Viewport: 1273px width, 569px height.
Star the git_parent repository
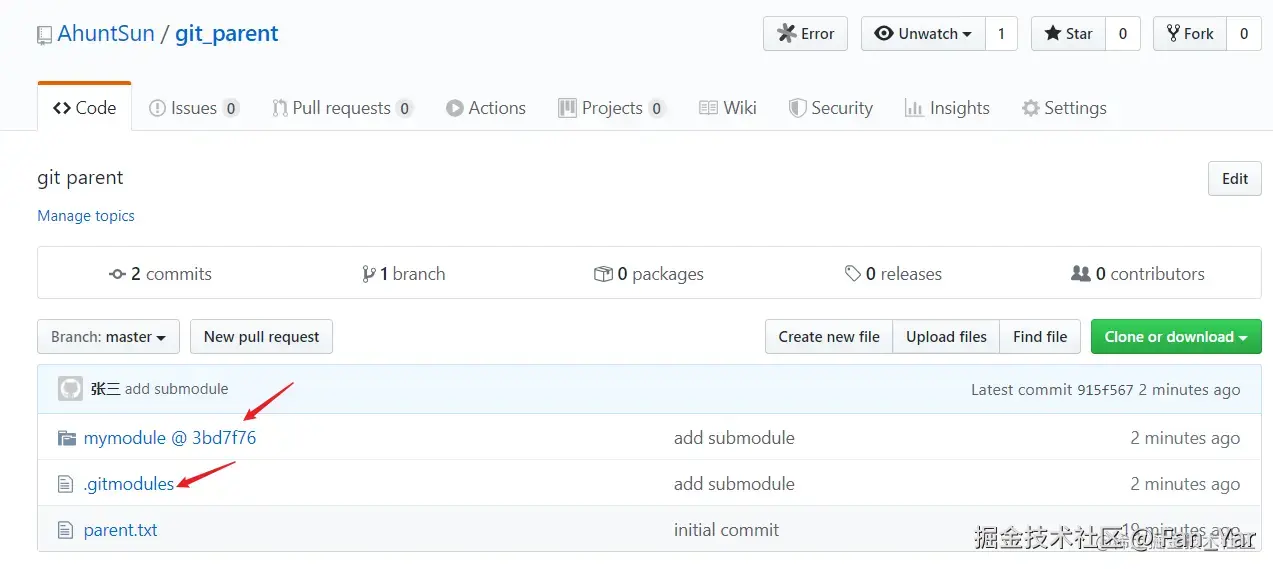[x=1068, y=34]
